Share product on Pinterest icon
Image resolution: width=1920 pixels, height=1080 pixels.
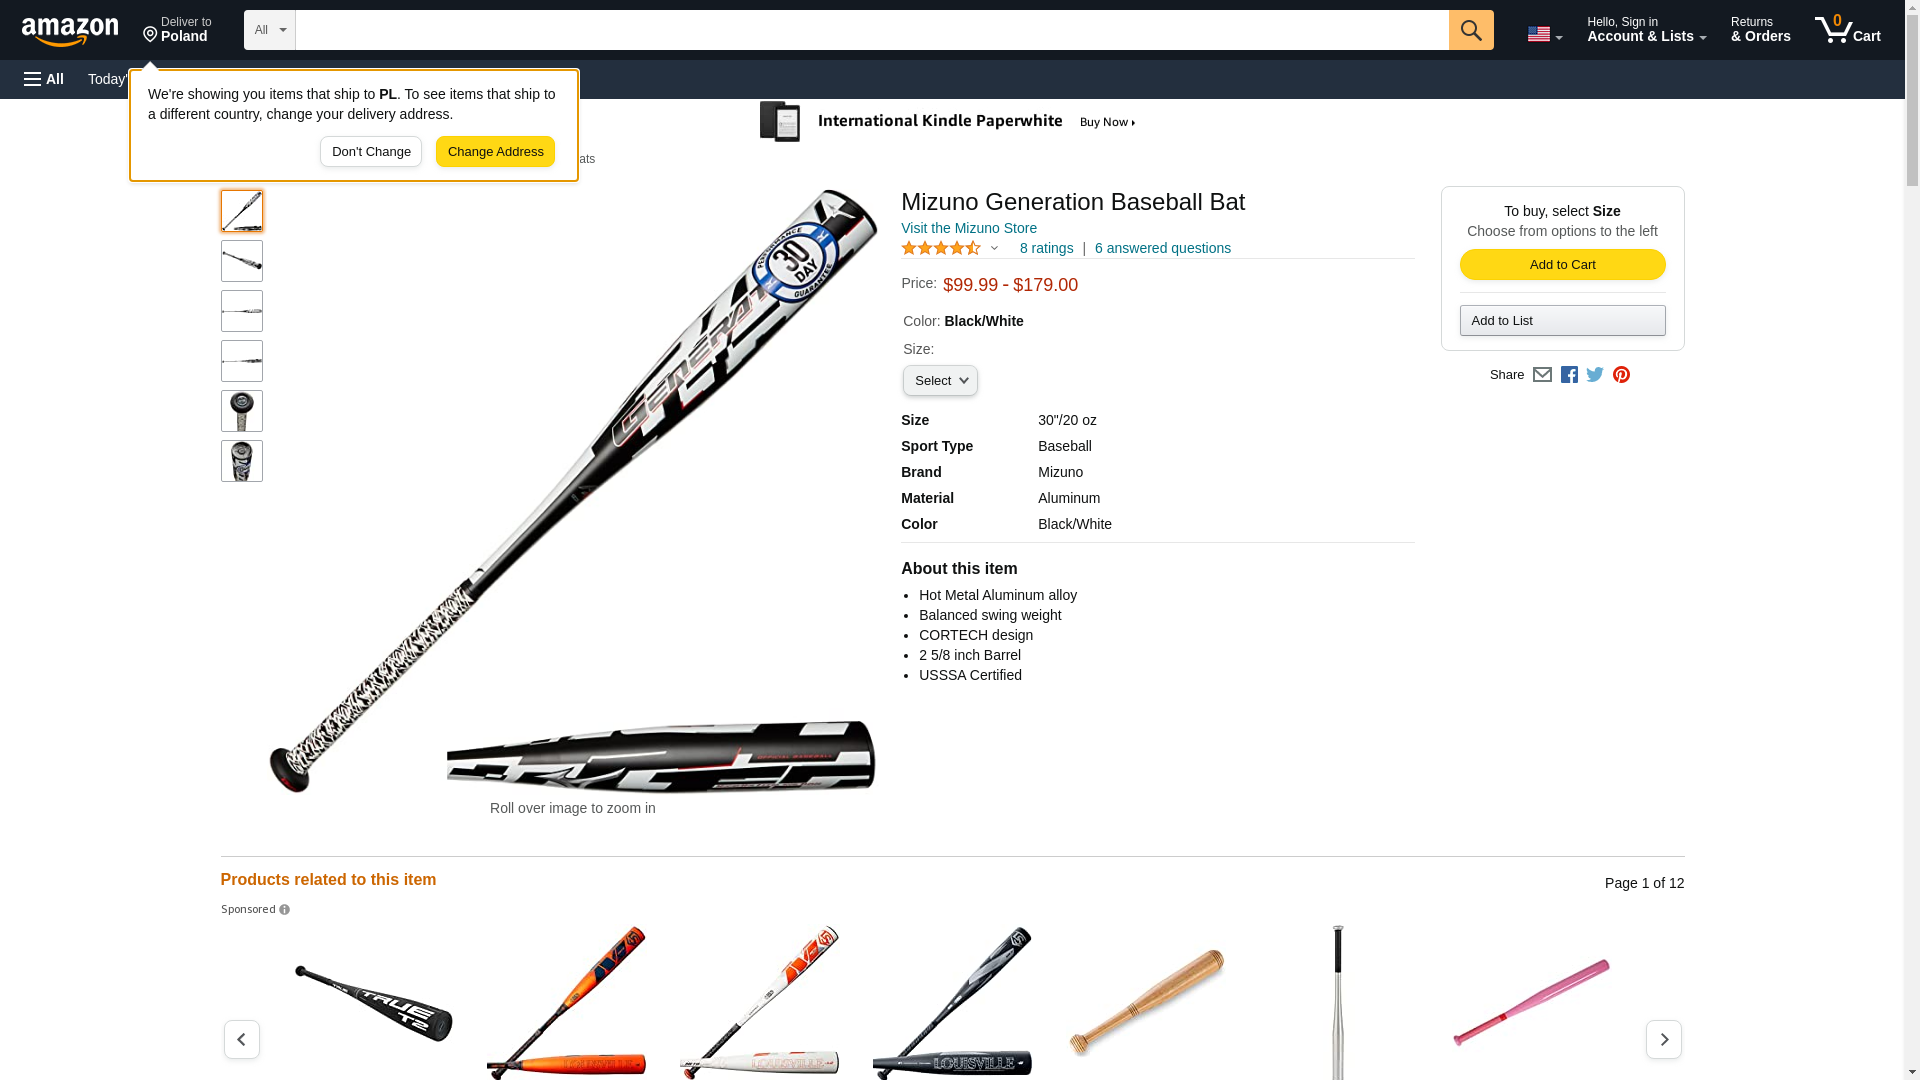pos(1621,375)
